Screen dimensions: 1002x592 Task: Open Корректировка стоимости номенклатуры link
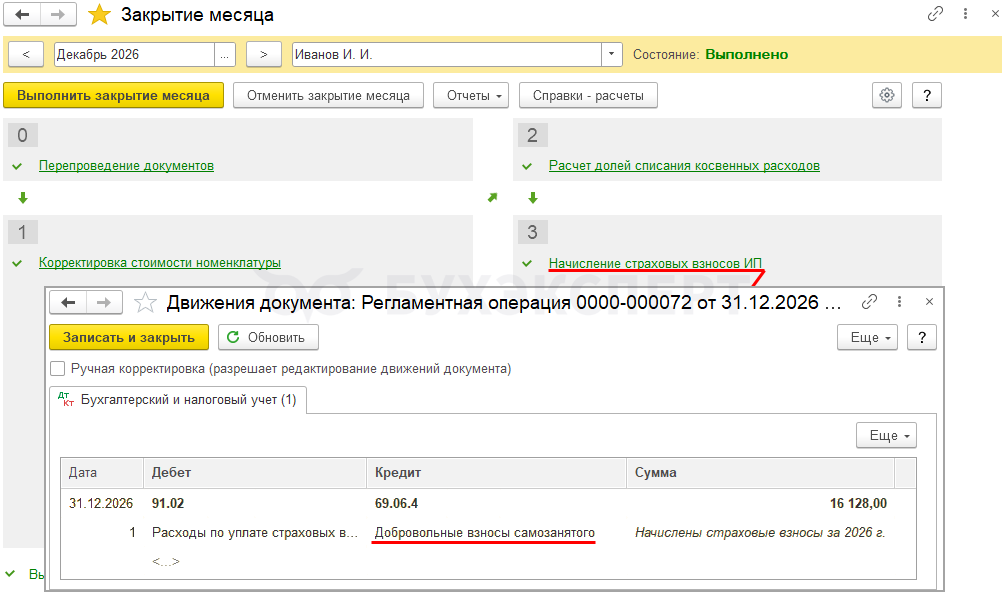coord(160,263)
